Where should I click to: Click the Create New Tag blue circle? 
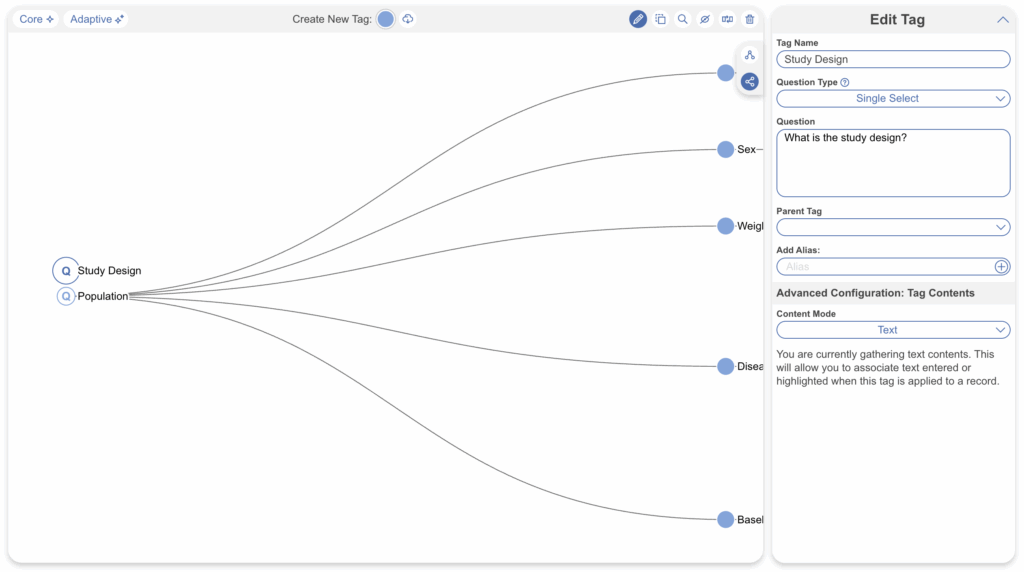(386, 19)
